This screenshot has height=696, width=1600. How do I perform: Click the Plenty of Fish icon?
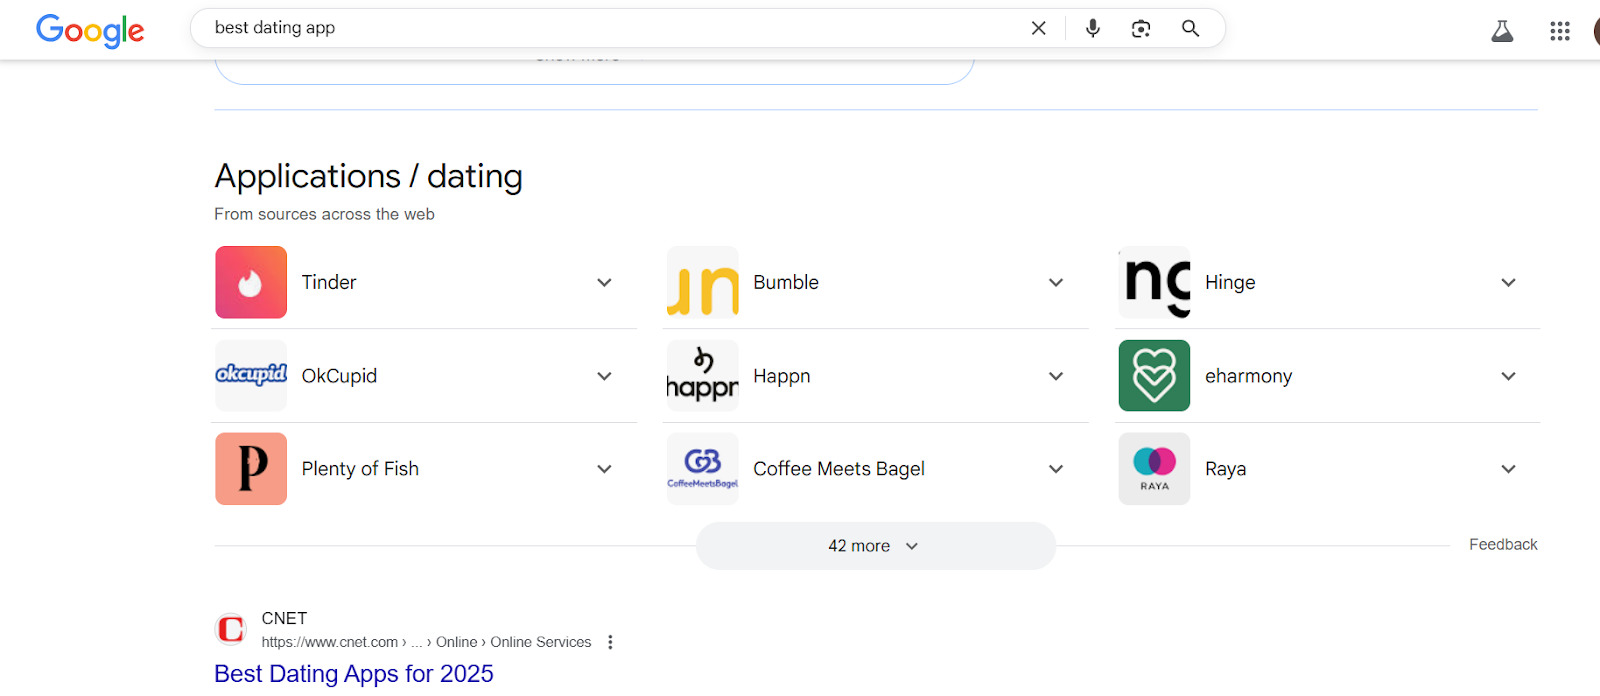pyautogui.click(x=251, y=468)
